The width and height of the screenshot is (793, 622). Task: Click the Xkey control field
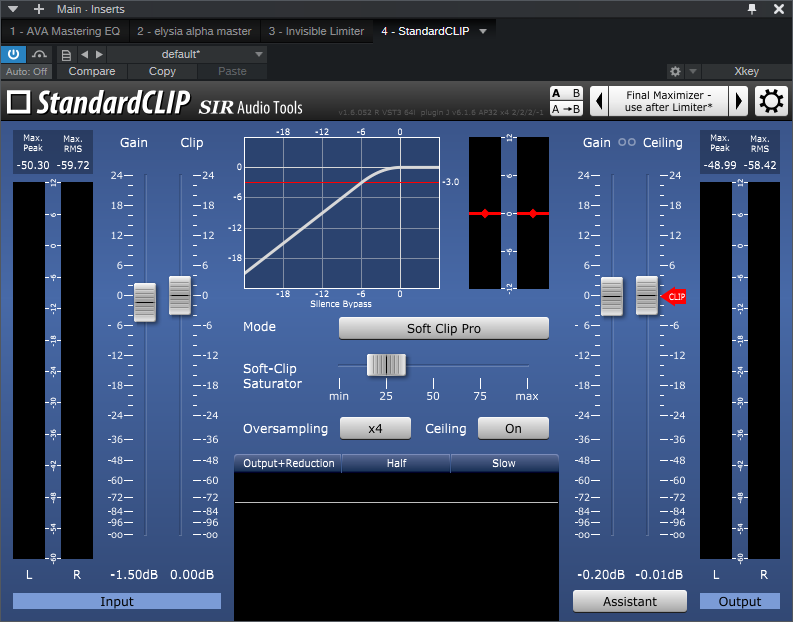(x=746, y=71)
